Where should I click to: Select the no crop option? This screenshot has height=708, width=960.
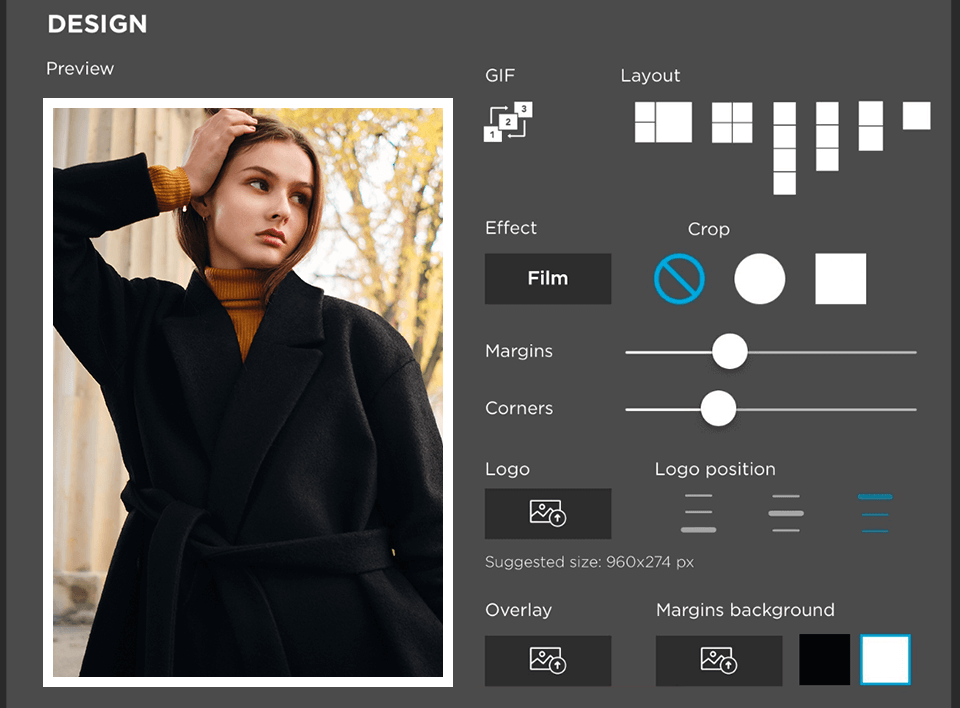(x=679, y=278)
